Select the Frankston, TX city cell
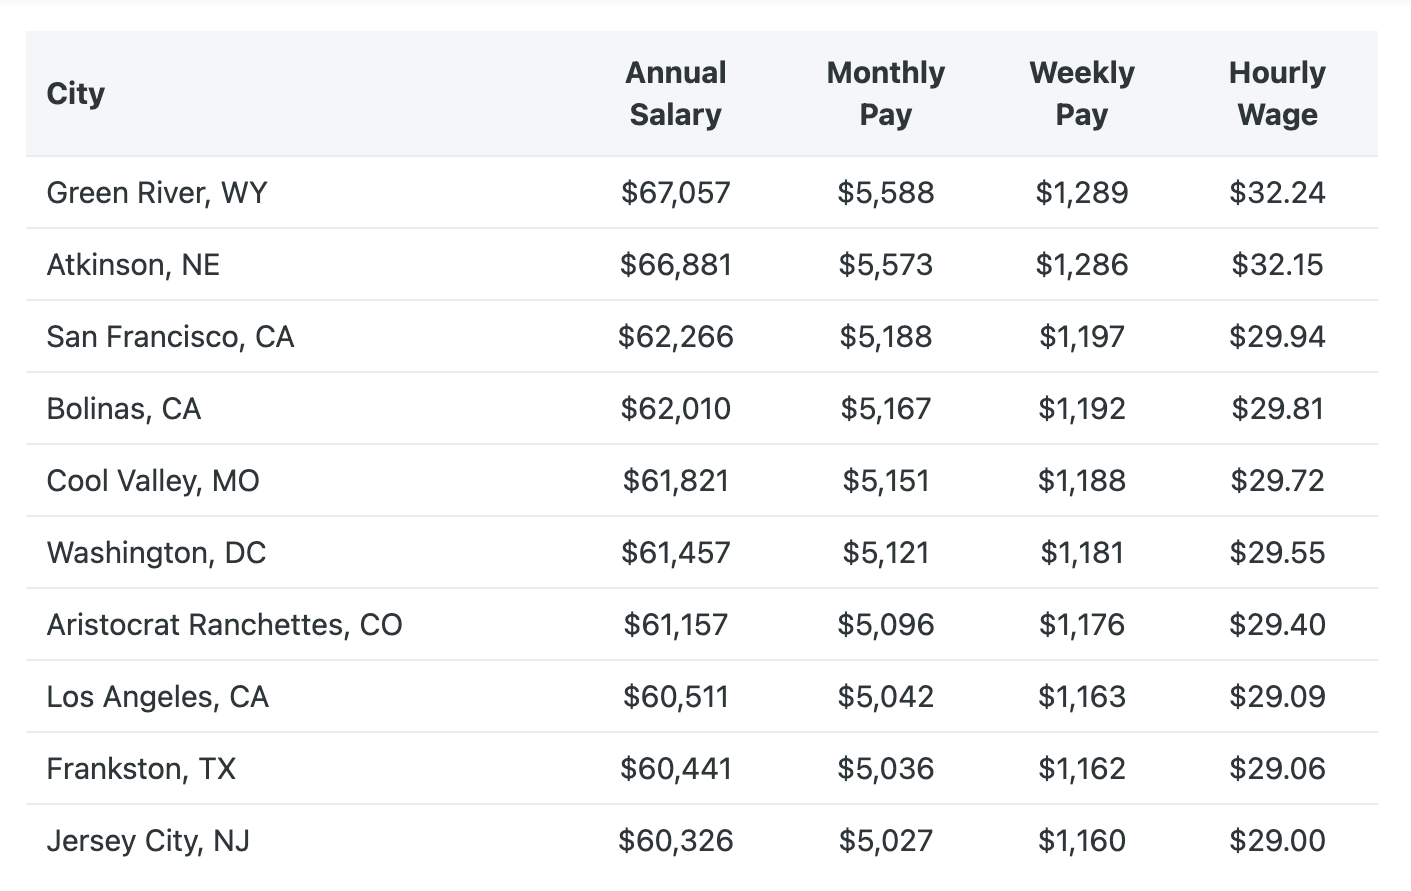 pyautogui.click(x=141, y=768)
